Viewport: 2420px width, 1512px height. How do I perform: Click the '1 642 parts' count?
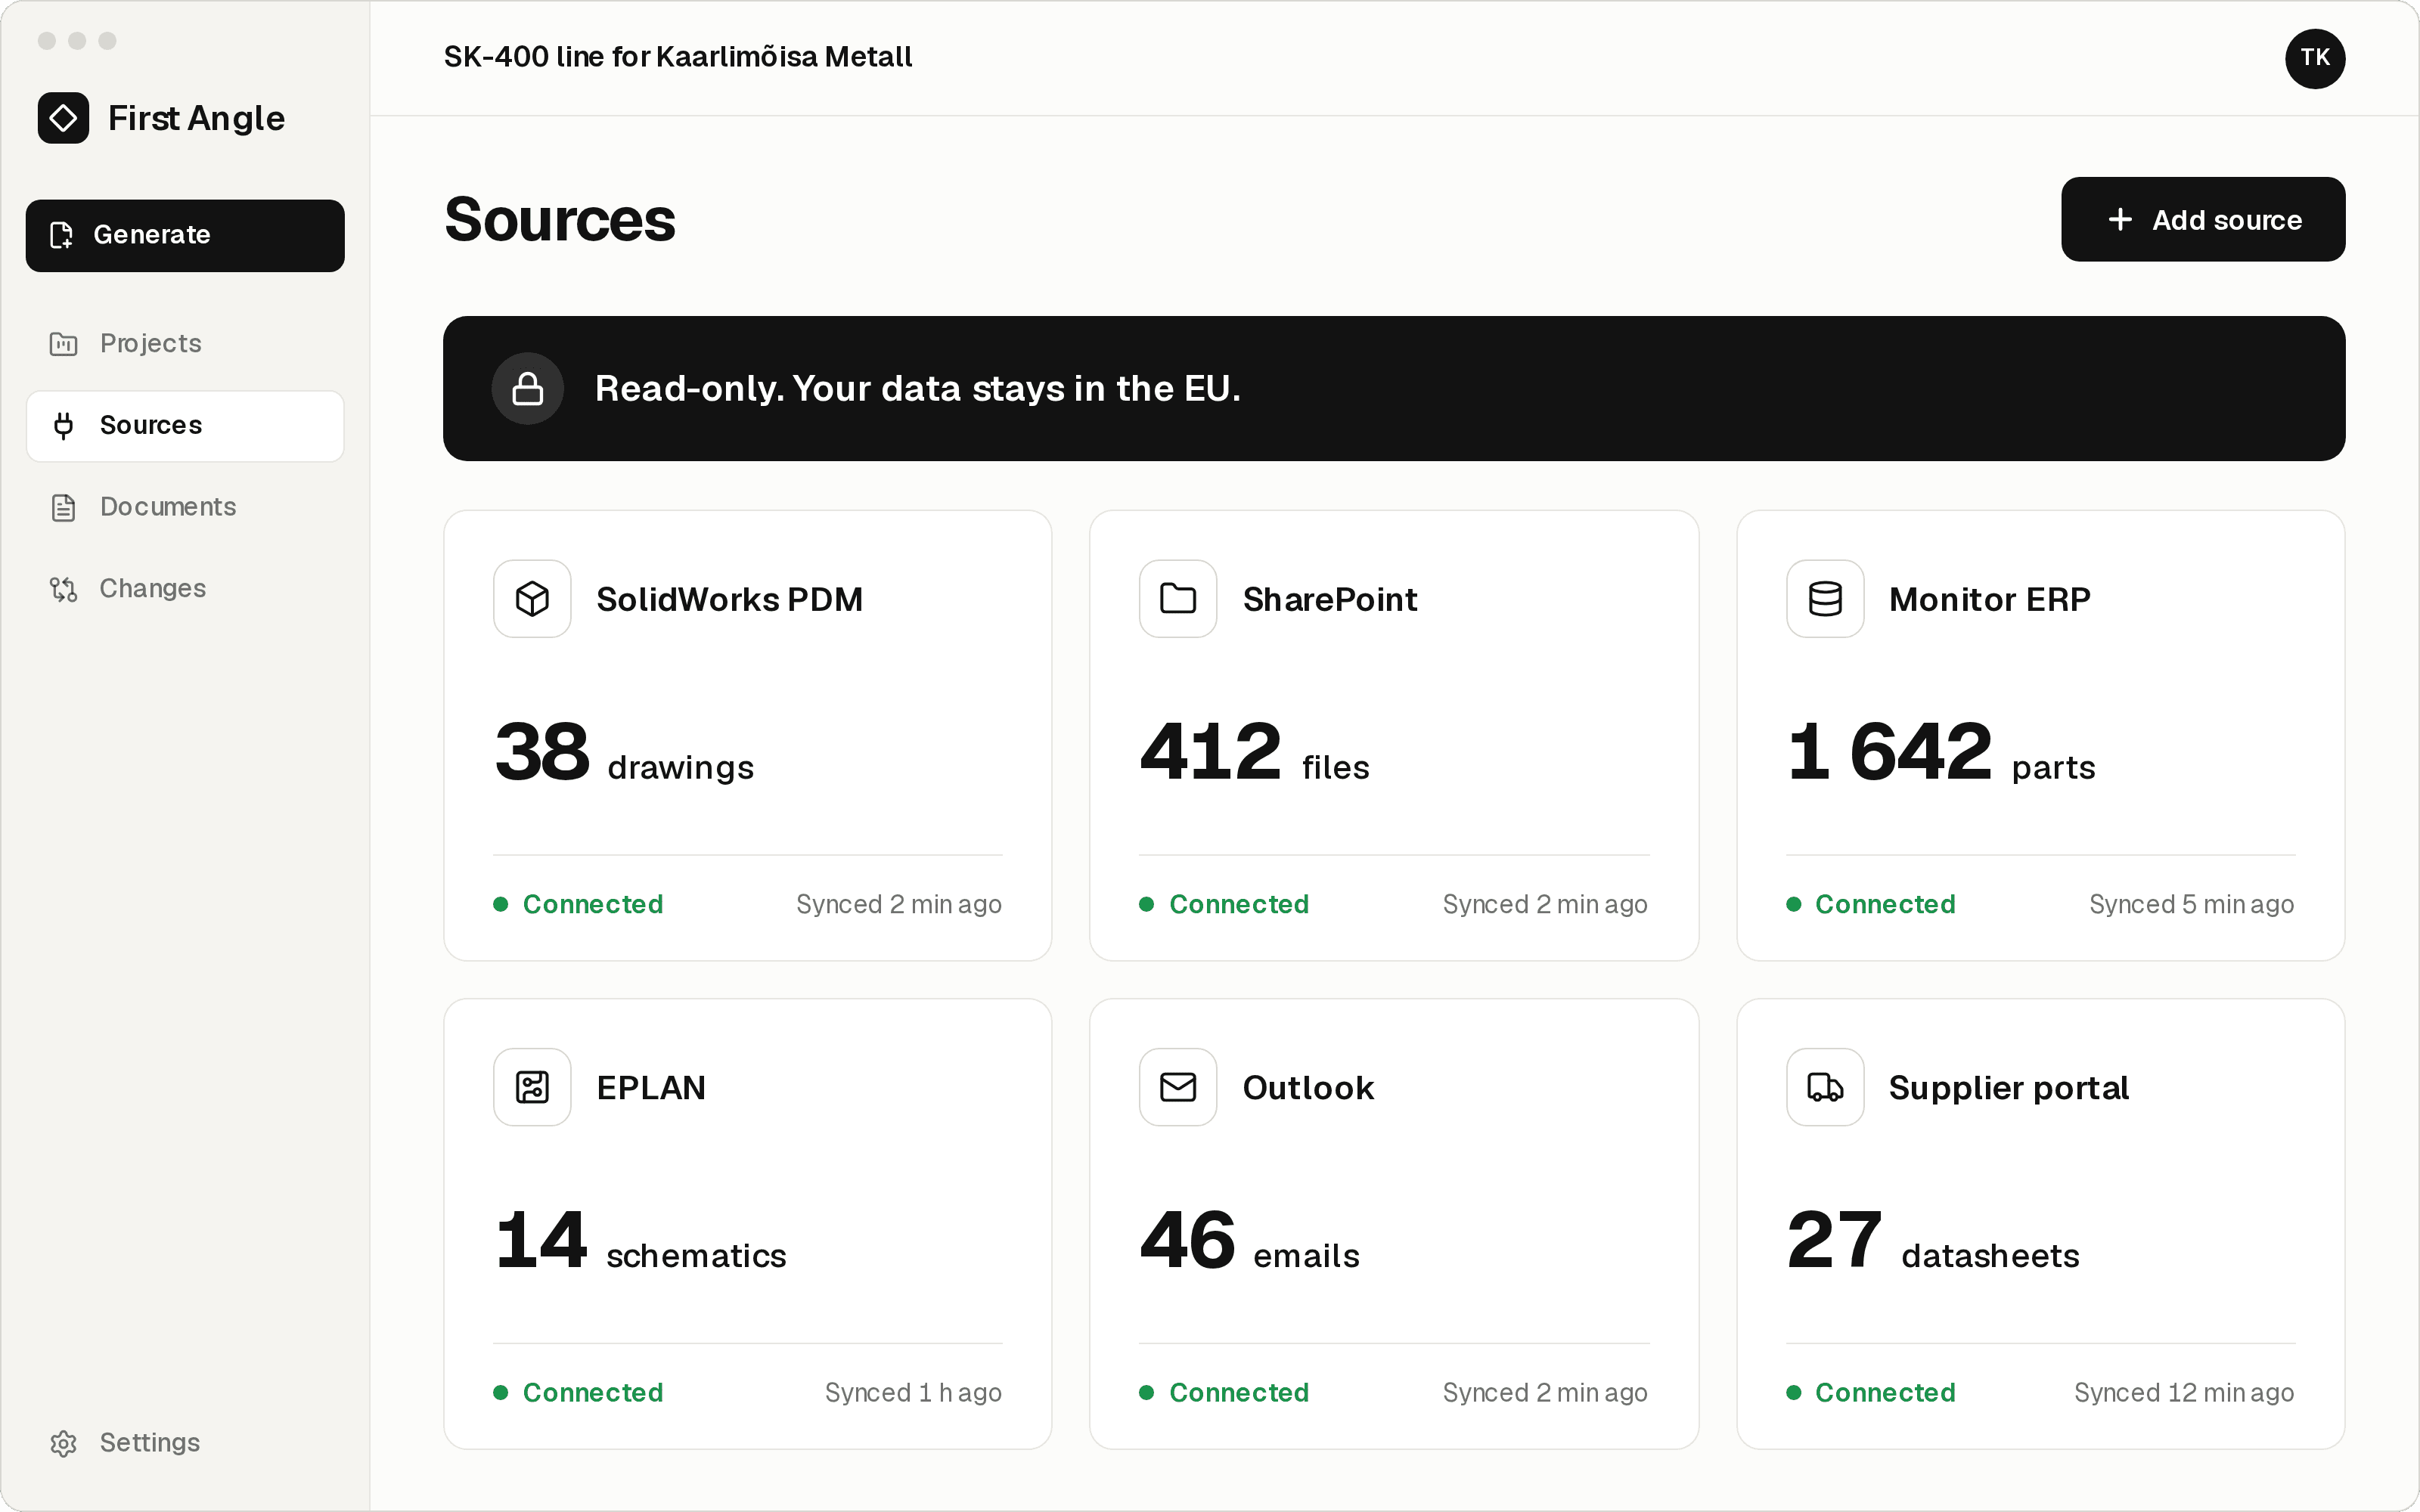pos(1941,752)
